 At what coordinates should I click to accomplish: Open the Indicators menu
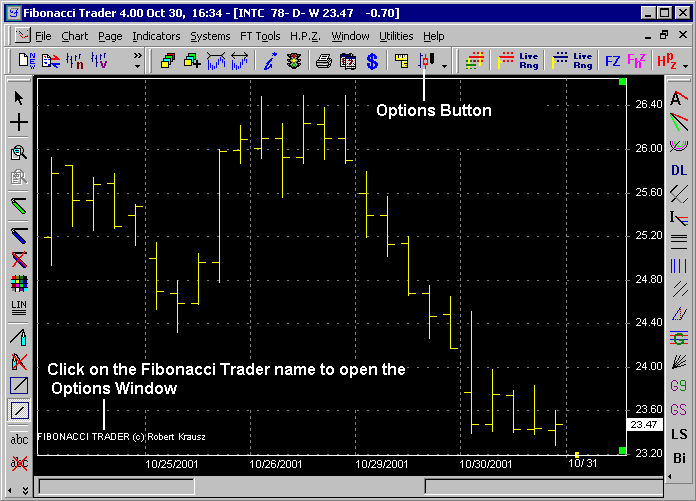[x=156, y=36]
